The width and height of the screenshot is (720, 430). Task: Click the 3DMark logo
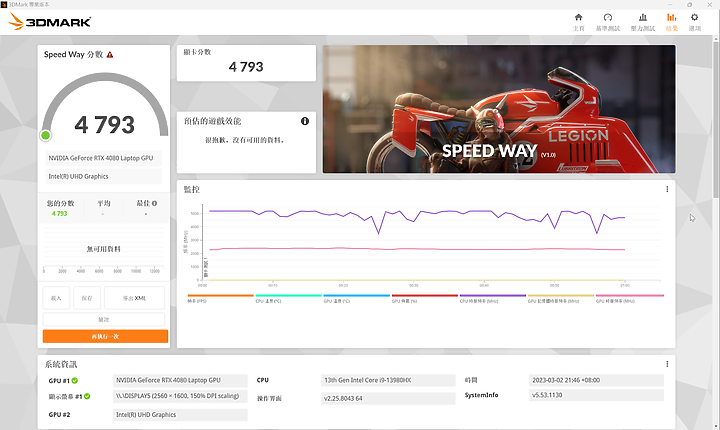point(50,21)
